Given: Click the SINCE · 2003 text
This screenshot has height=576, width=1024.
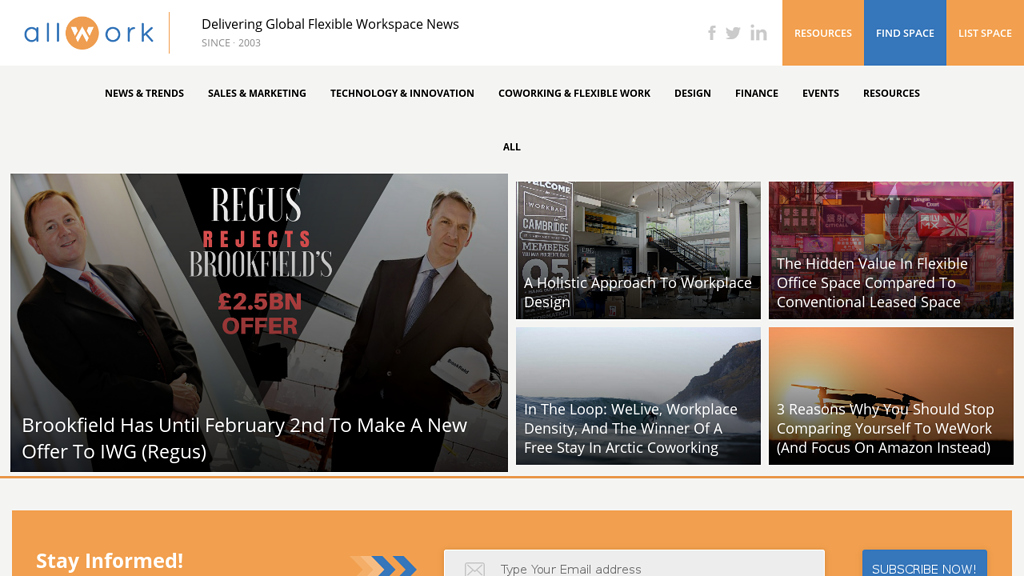Looking at the screenshot, I should coord(231,43).
